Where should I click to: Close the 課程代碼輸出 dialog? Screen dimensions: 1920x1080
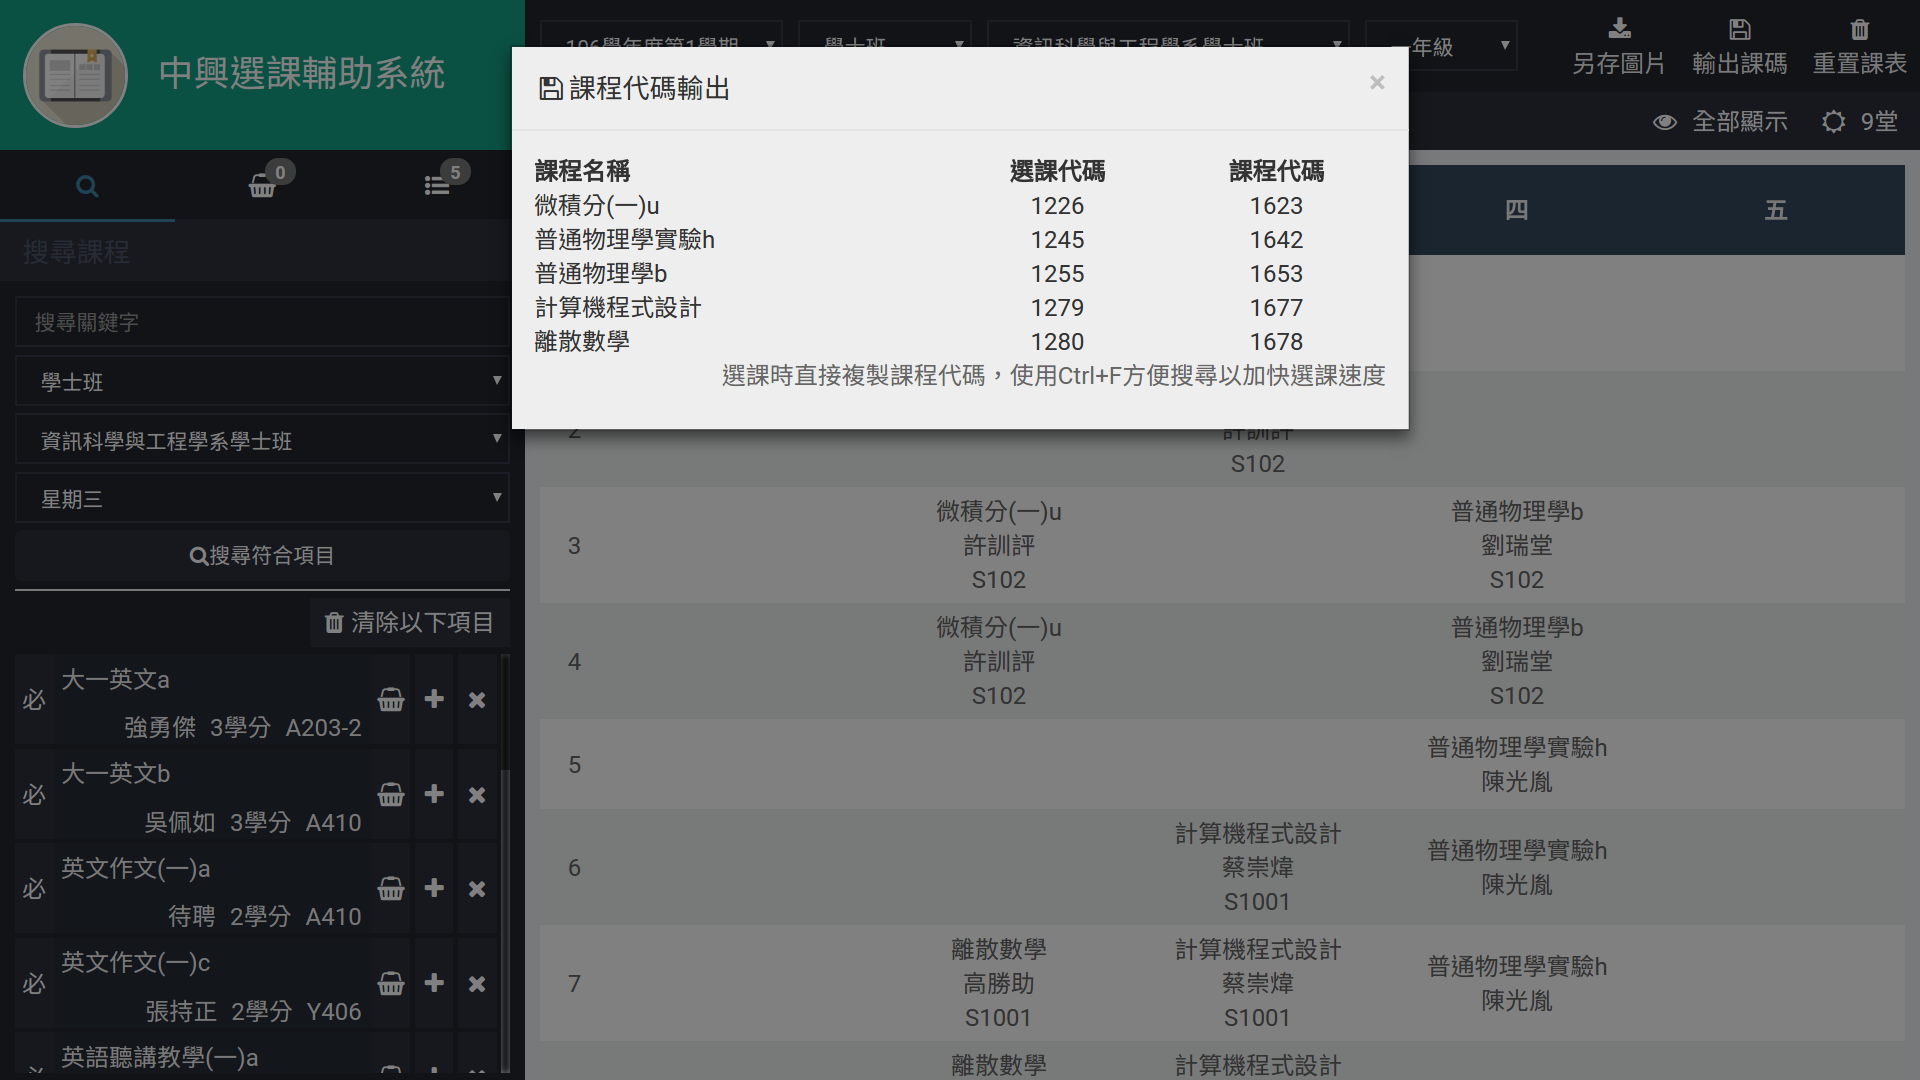click(x=1377, y=83)
